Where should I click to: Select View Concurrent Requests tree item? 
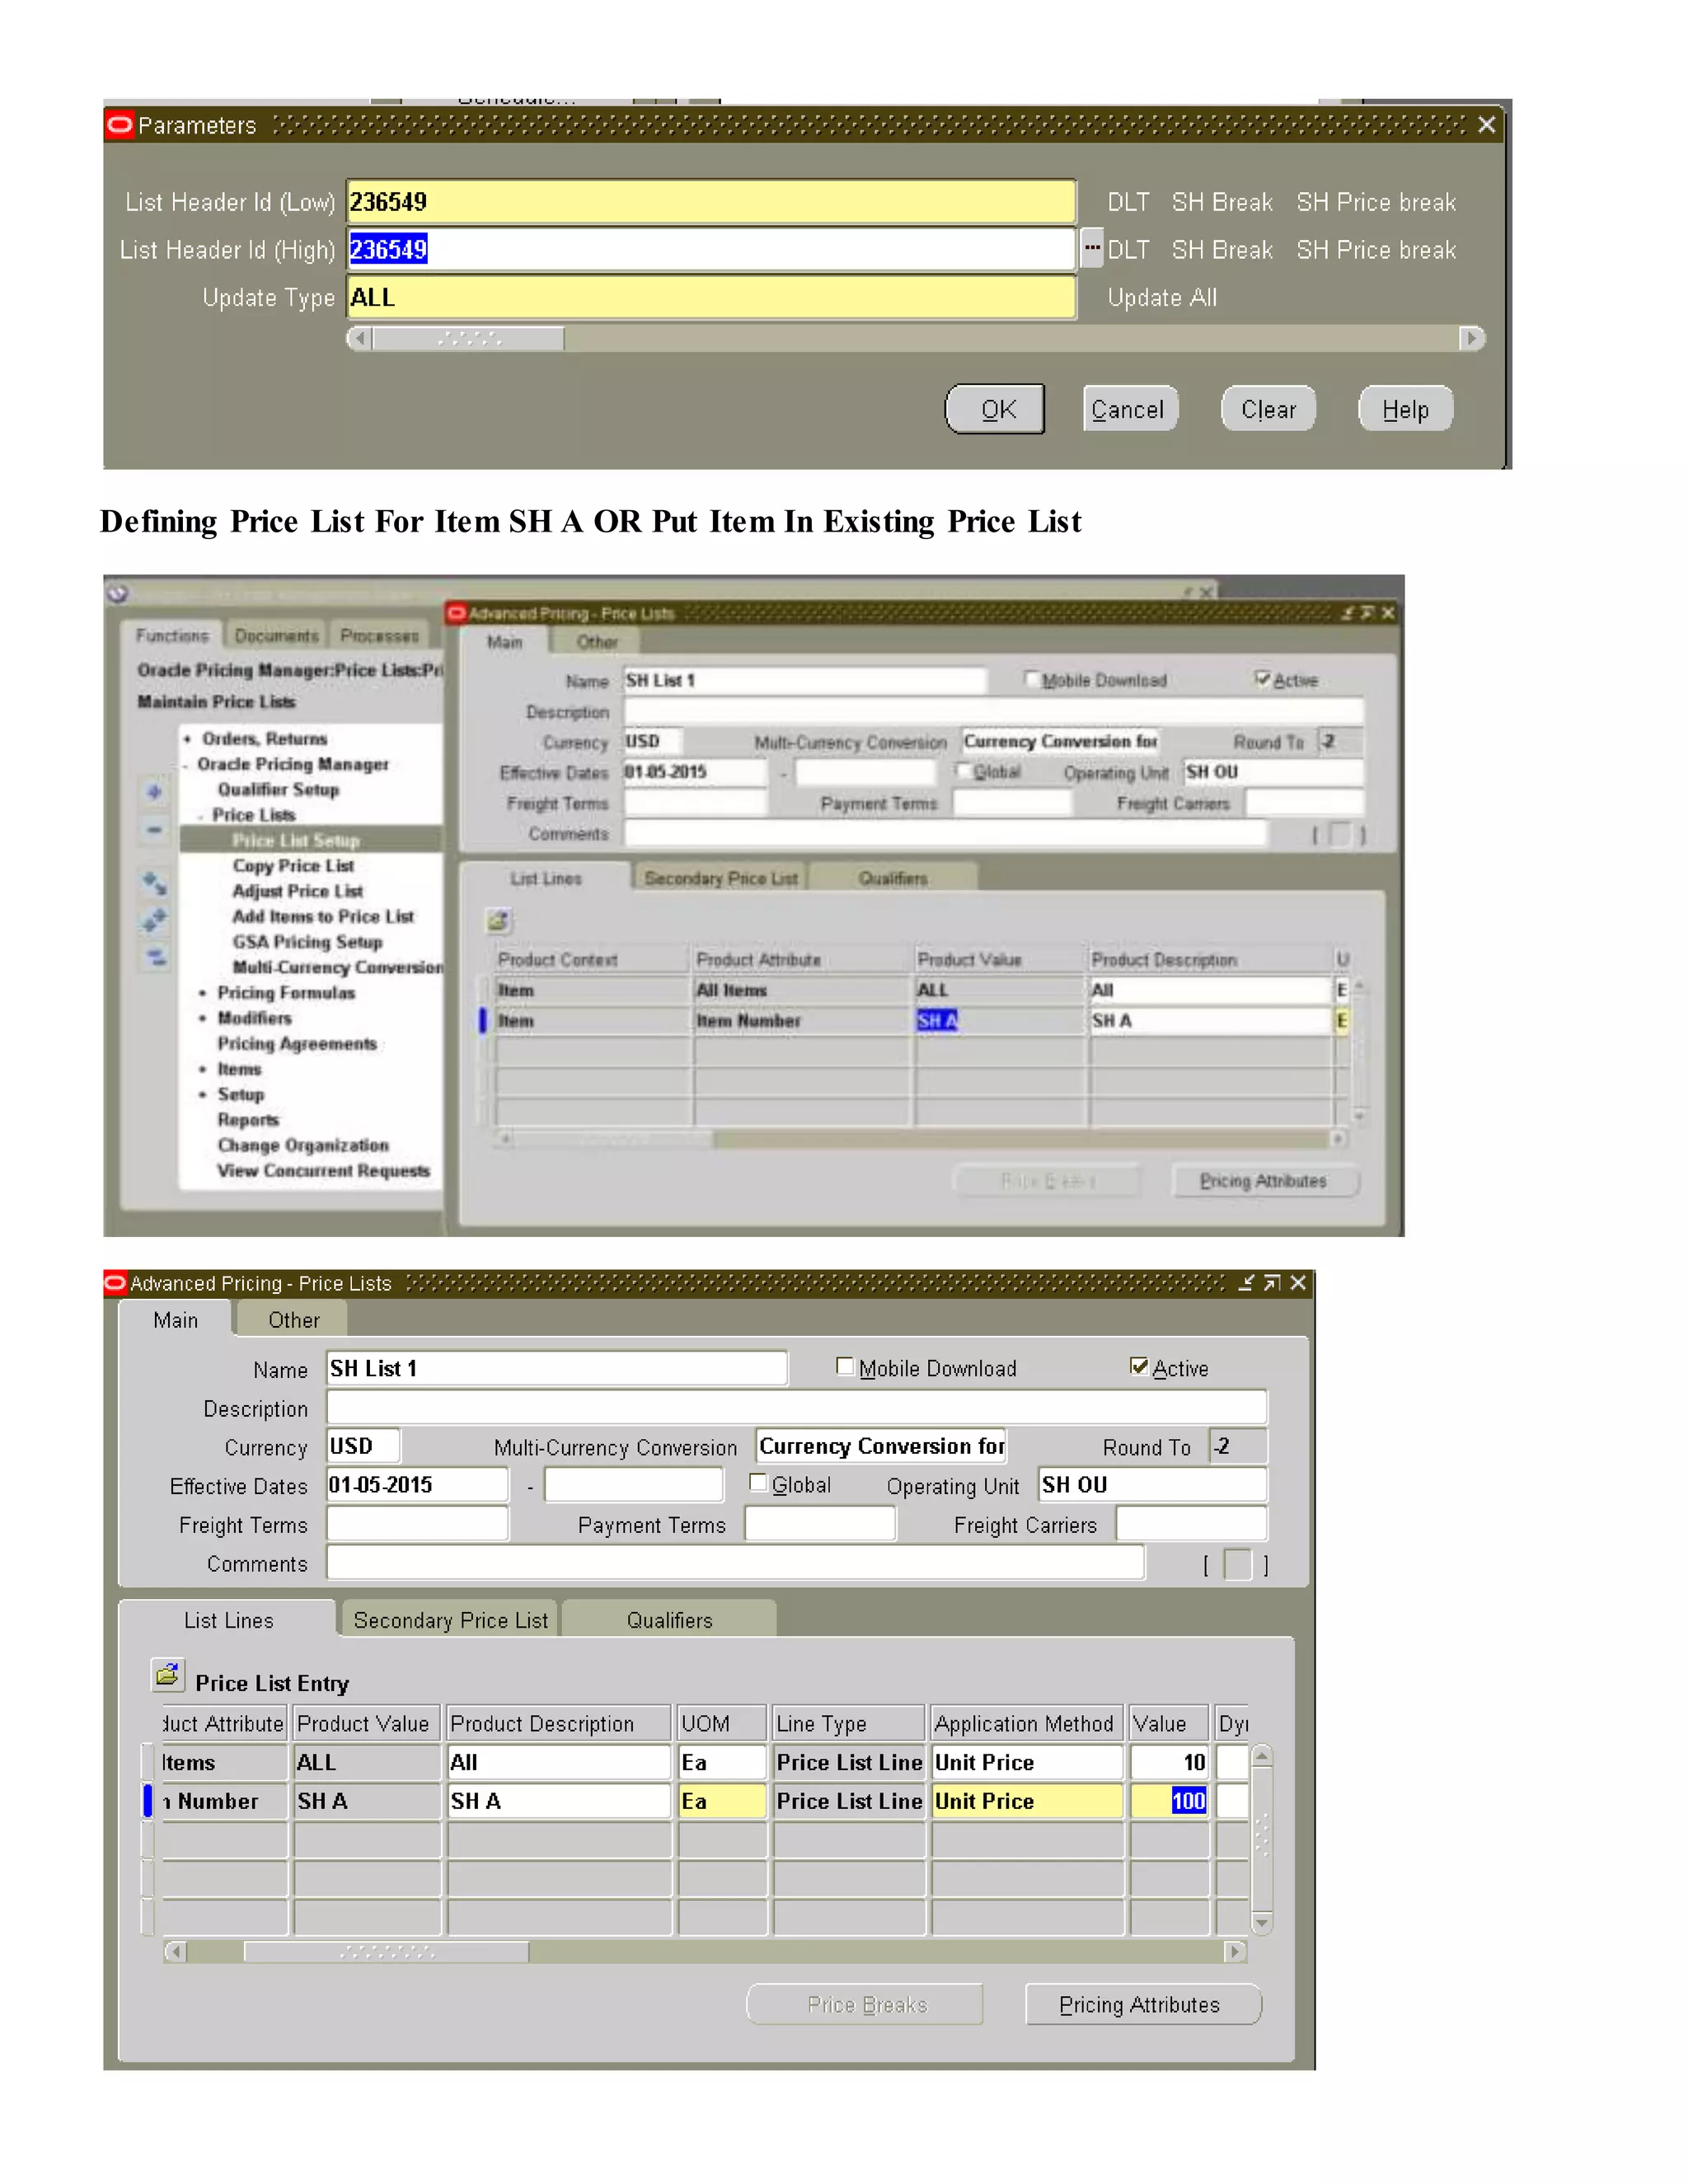pyautogui.click(x=324, y=1171)
